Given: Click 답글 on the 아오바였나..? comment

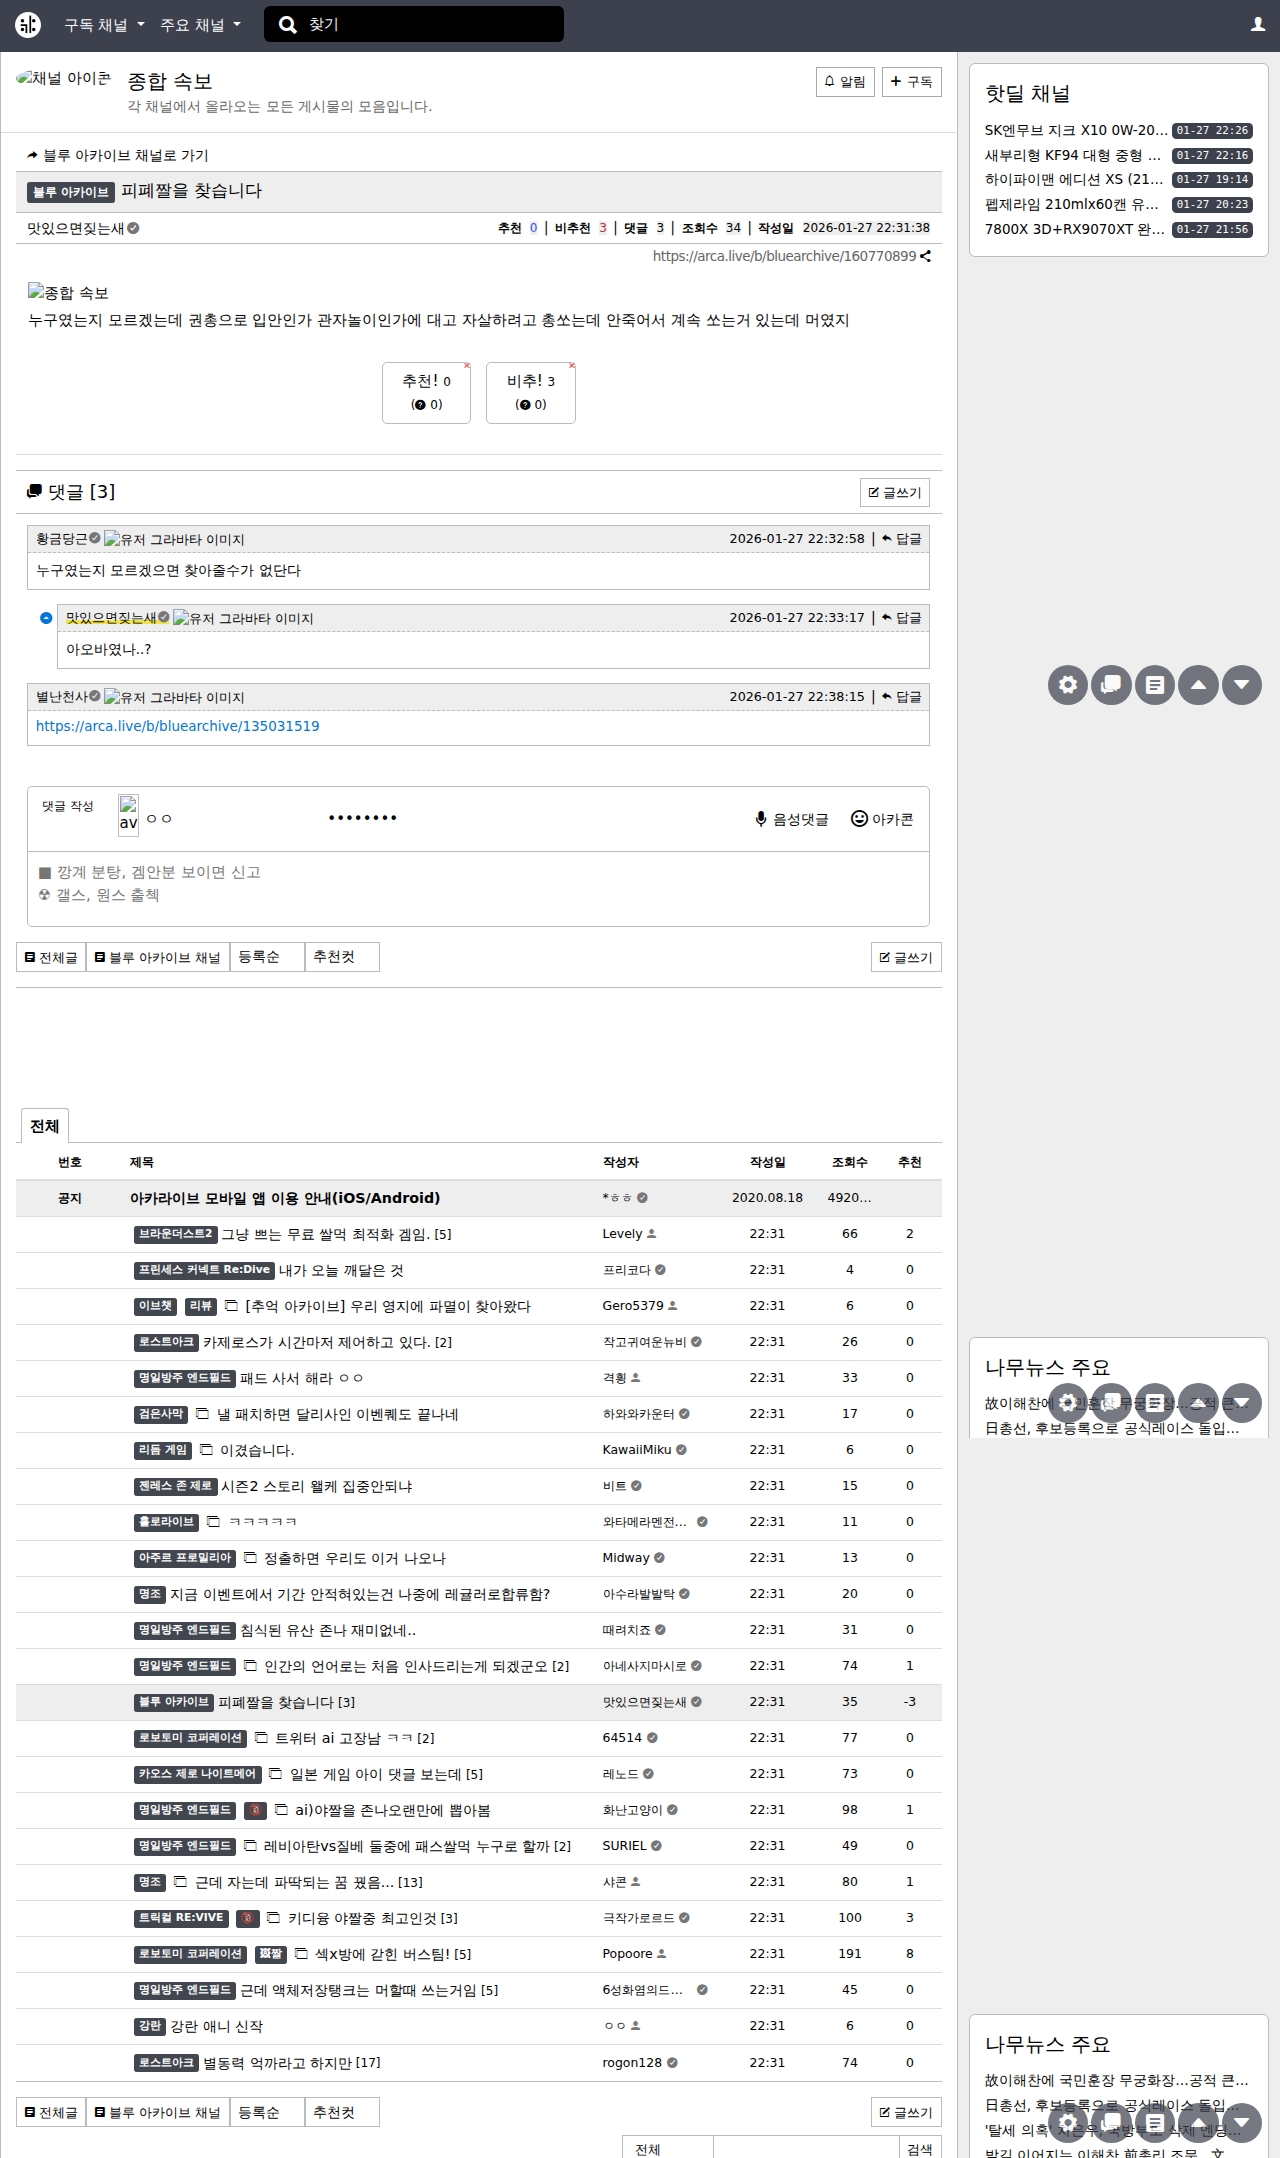Looking at the screenshot, I should (x=902, y=617).
